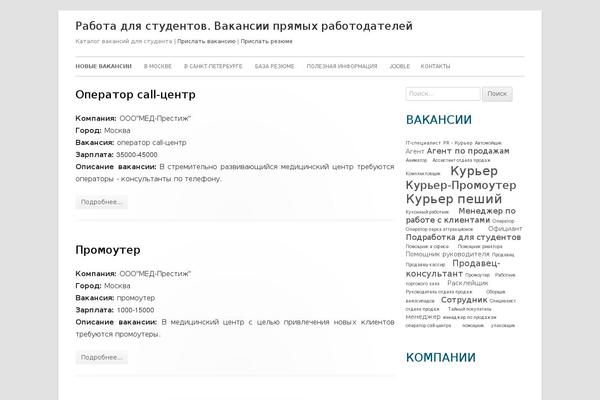Viewport: 600px width, 400px height.
Task: Select the Тайный покупатель tag
Action: point(470,309)
